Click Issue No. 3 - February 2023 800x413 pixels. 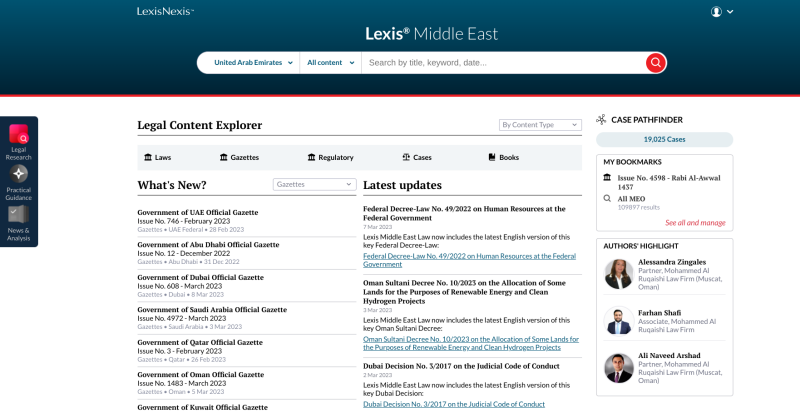point(180,351)
